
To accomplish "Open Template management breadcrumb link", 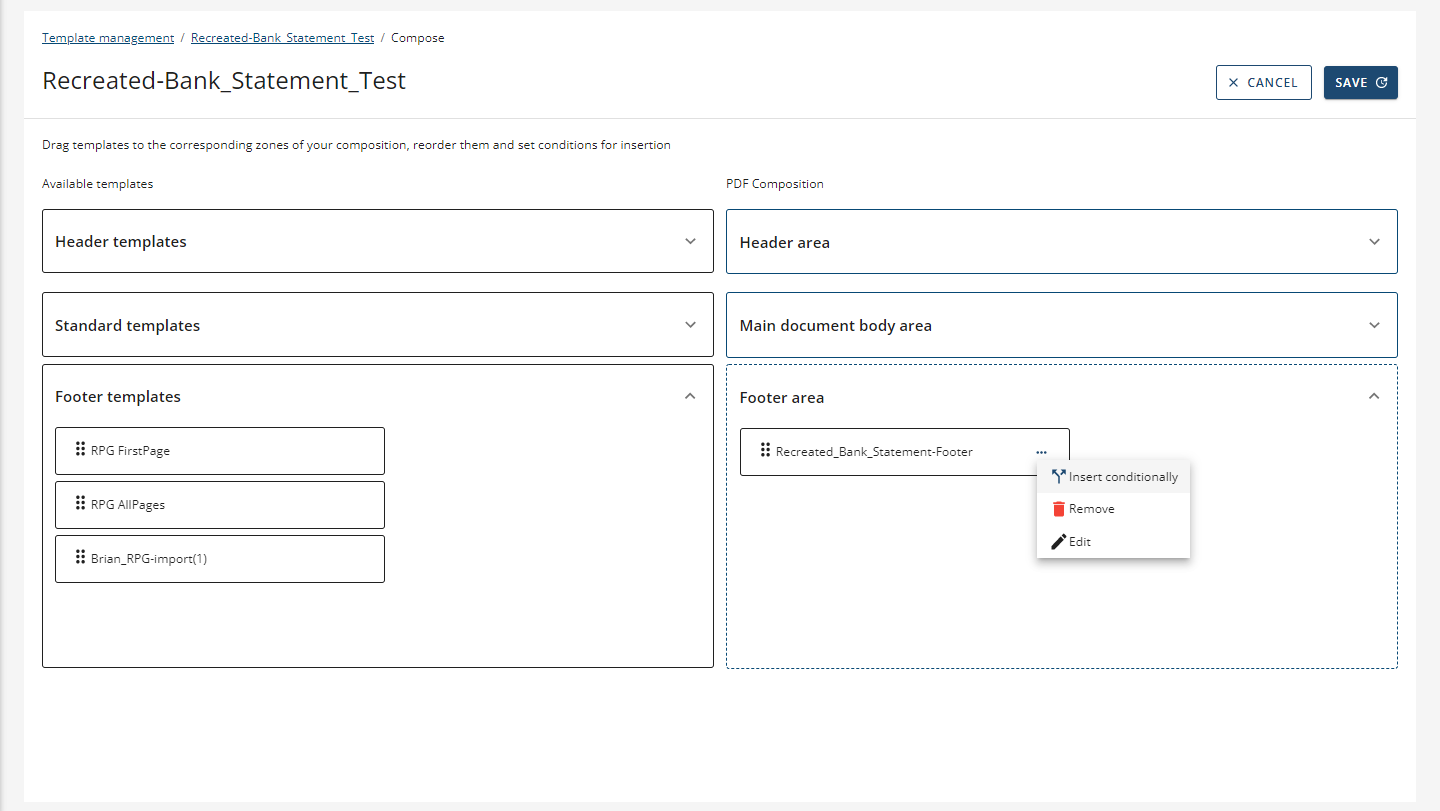I will [x=108, y=38].
